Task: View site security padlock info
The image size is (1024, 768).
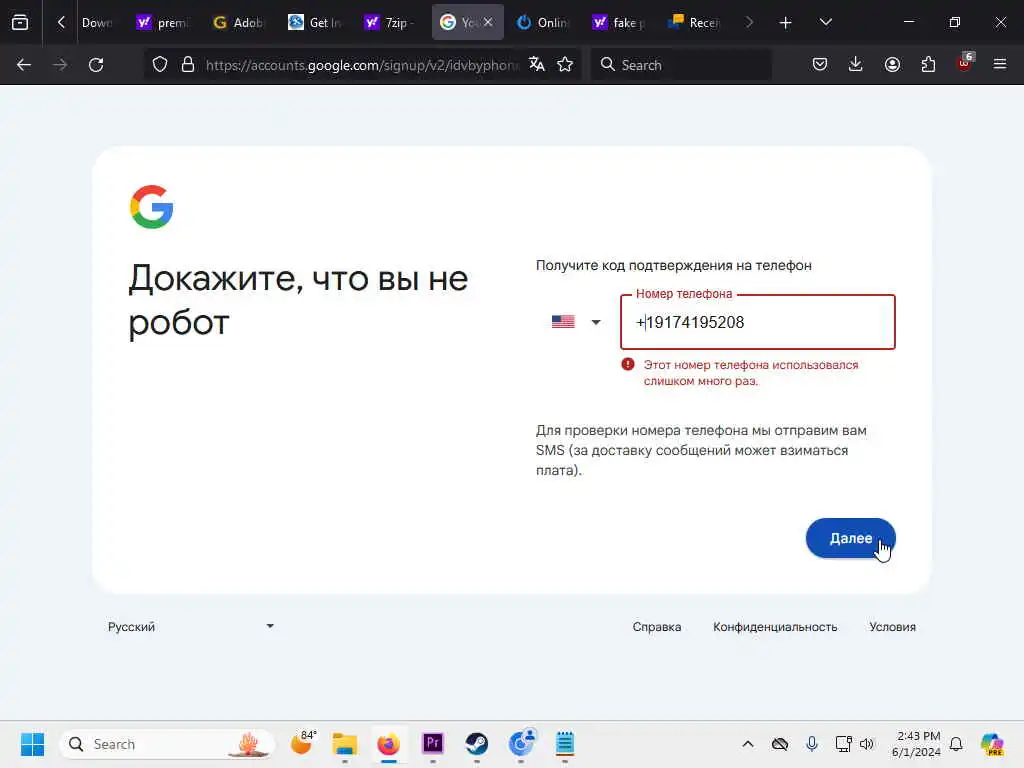Action: (188, 65)
